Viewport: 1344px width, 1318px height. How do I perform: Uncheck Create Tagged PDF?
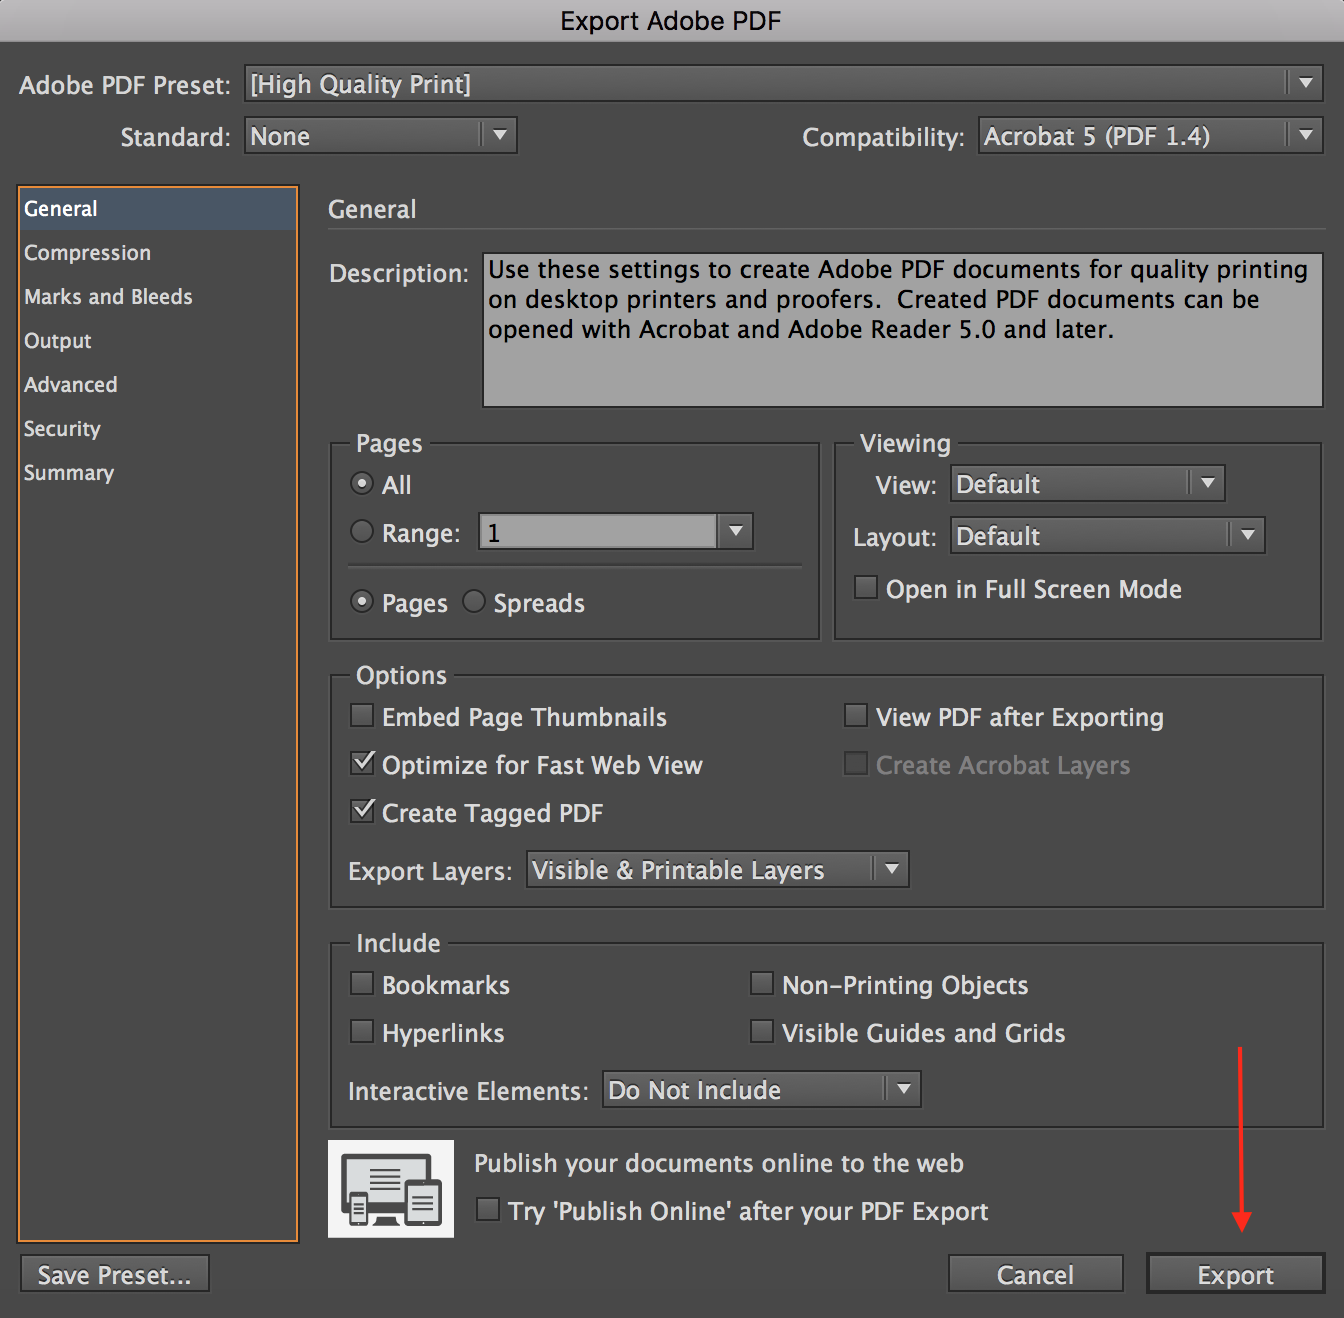click(x=363, y=811)
